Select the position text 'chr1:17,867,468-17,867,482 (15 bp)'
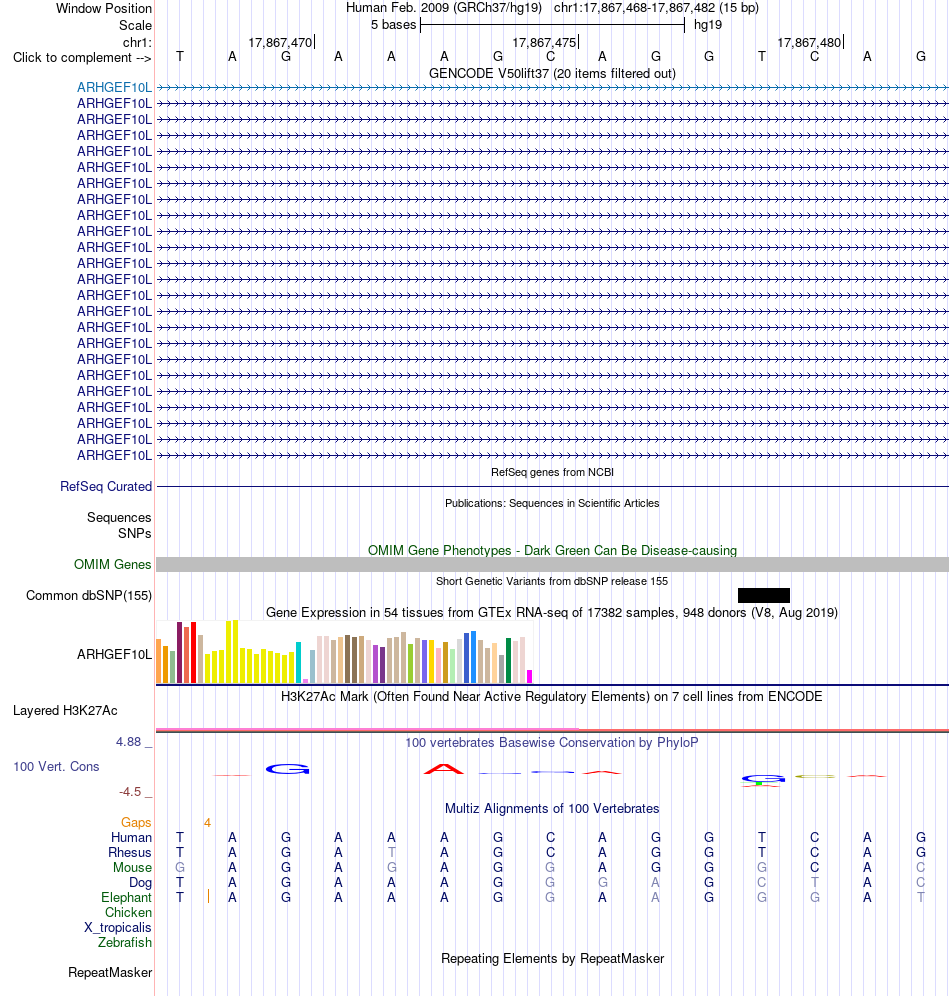The image size is (950, 996). click(x=656, y=8)
